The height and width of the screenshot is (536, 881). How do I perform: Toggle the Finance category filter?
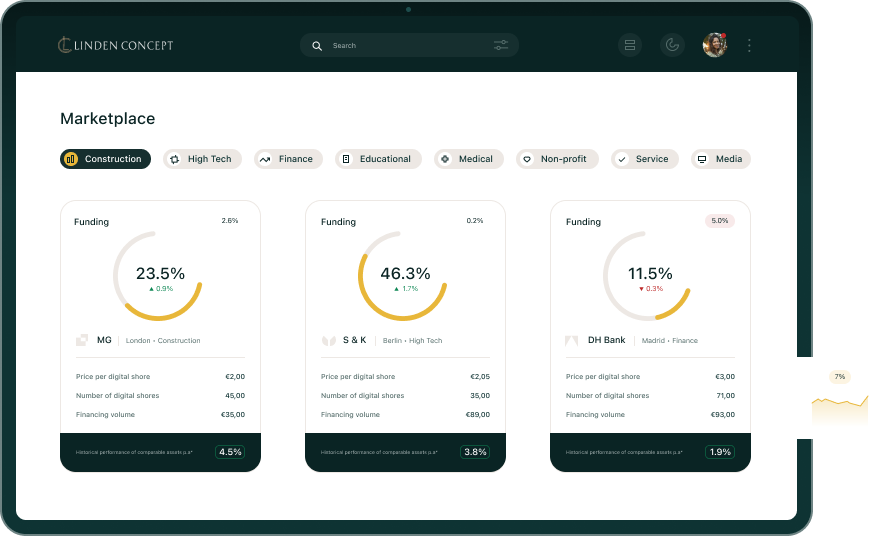[x=287, y=159]
